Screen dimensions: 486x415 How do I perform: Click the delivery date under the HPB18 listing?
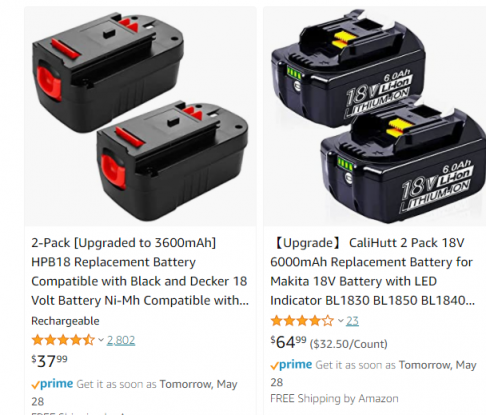click(134, 393)
